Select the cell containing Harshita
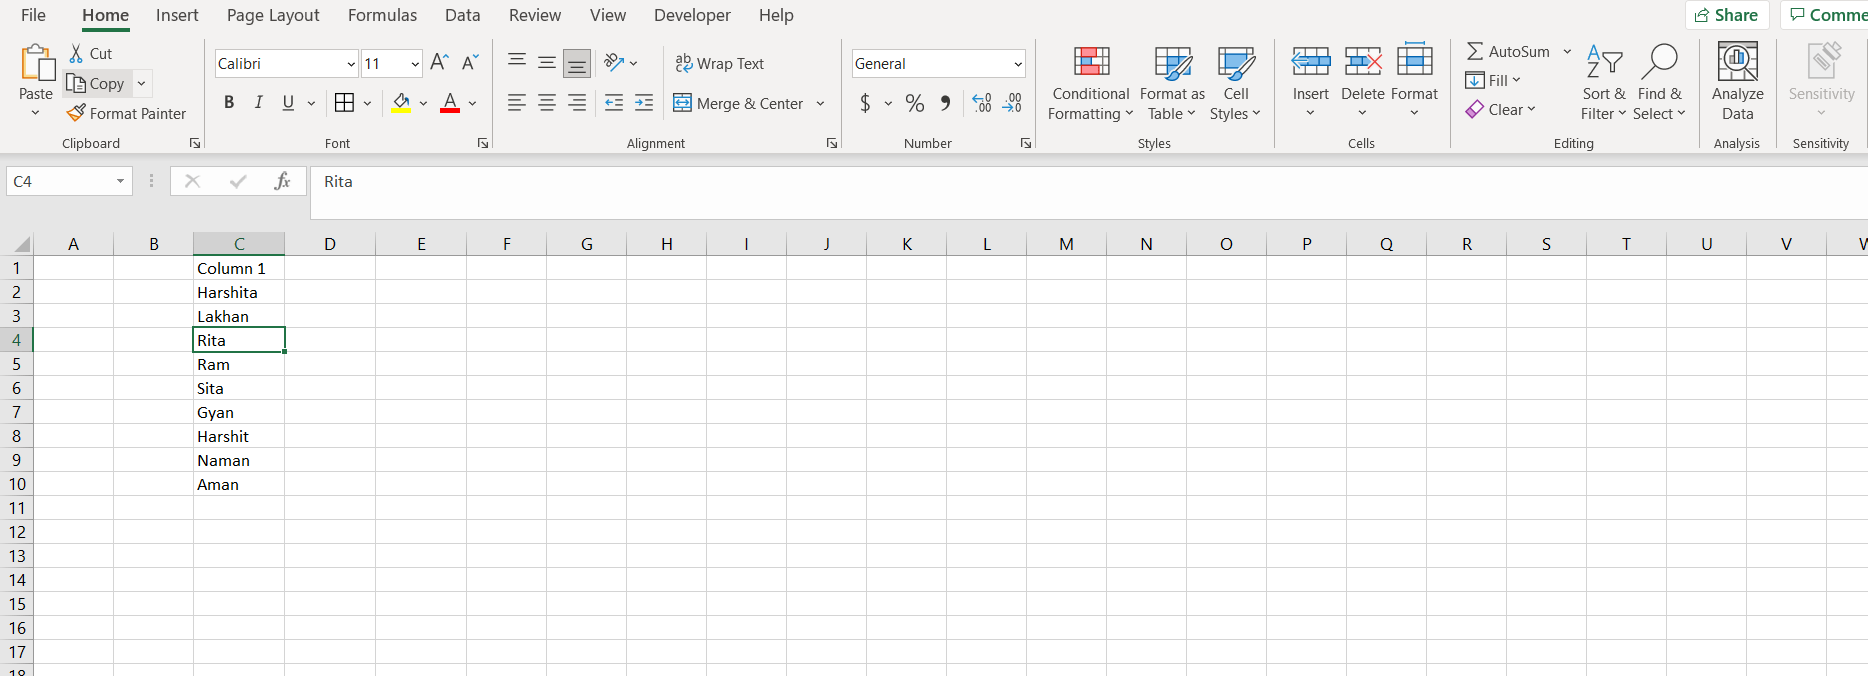The height and width of the screenshot is (676, 1868). tap(239, 292)
